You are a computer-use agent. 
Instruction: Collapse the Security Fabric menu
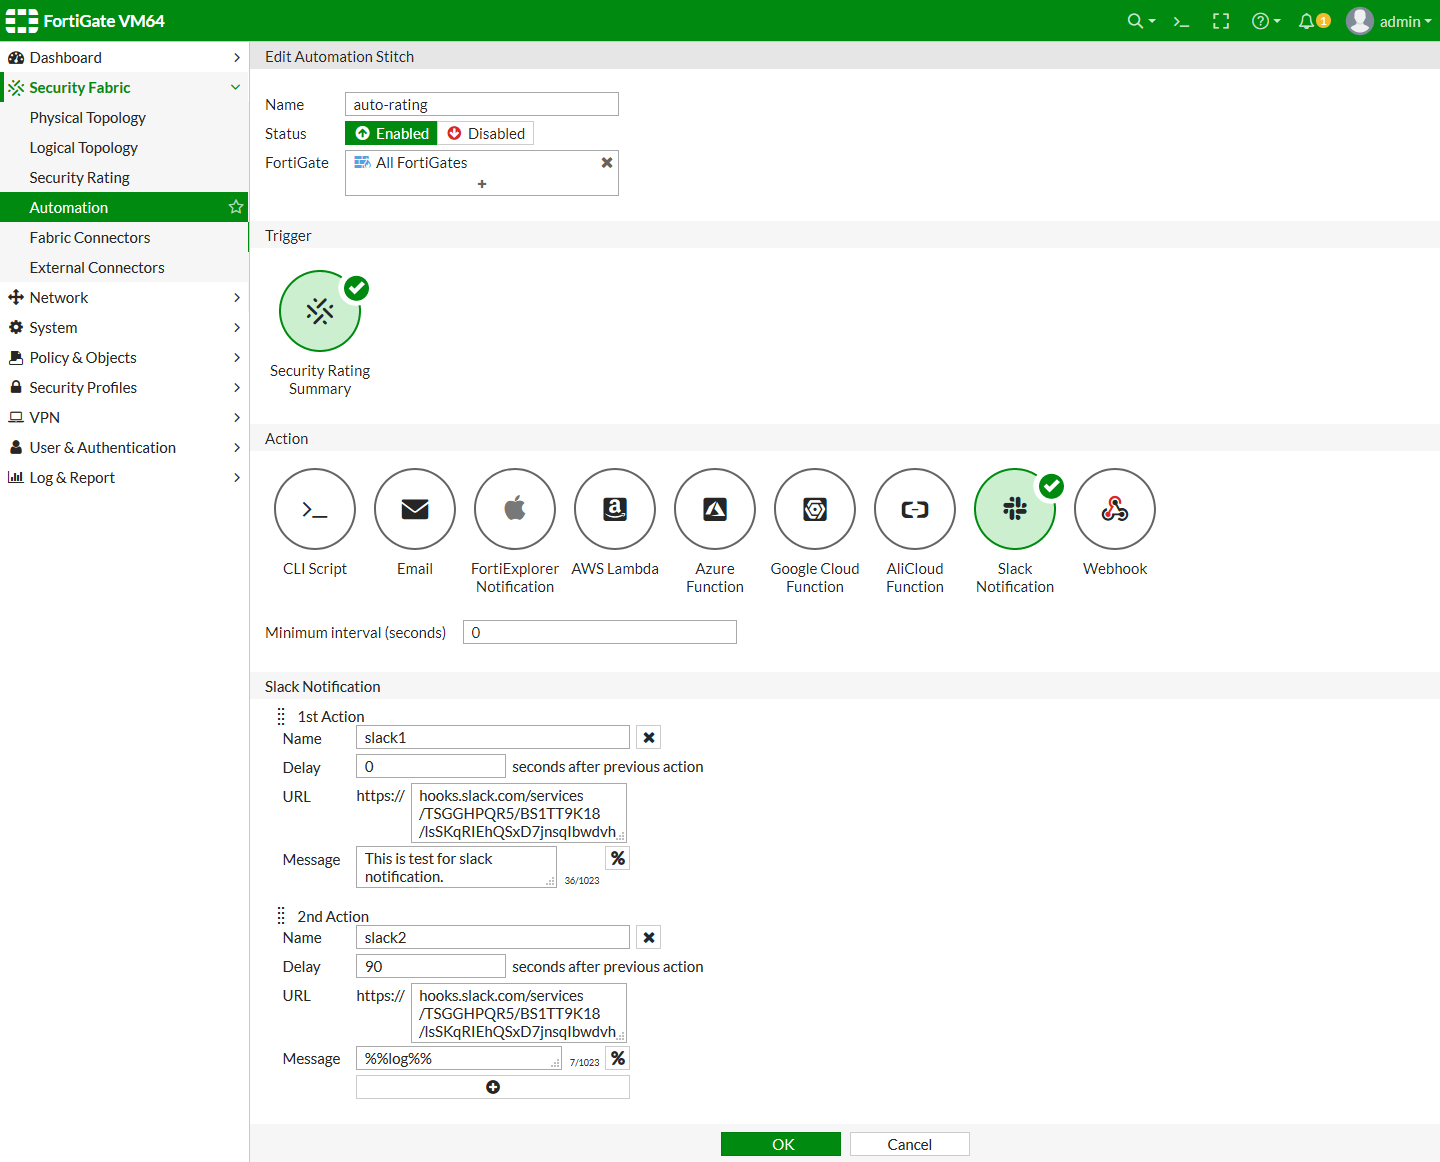[x=124, y=87]
